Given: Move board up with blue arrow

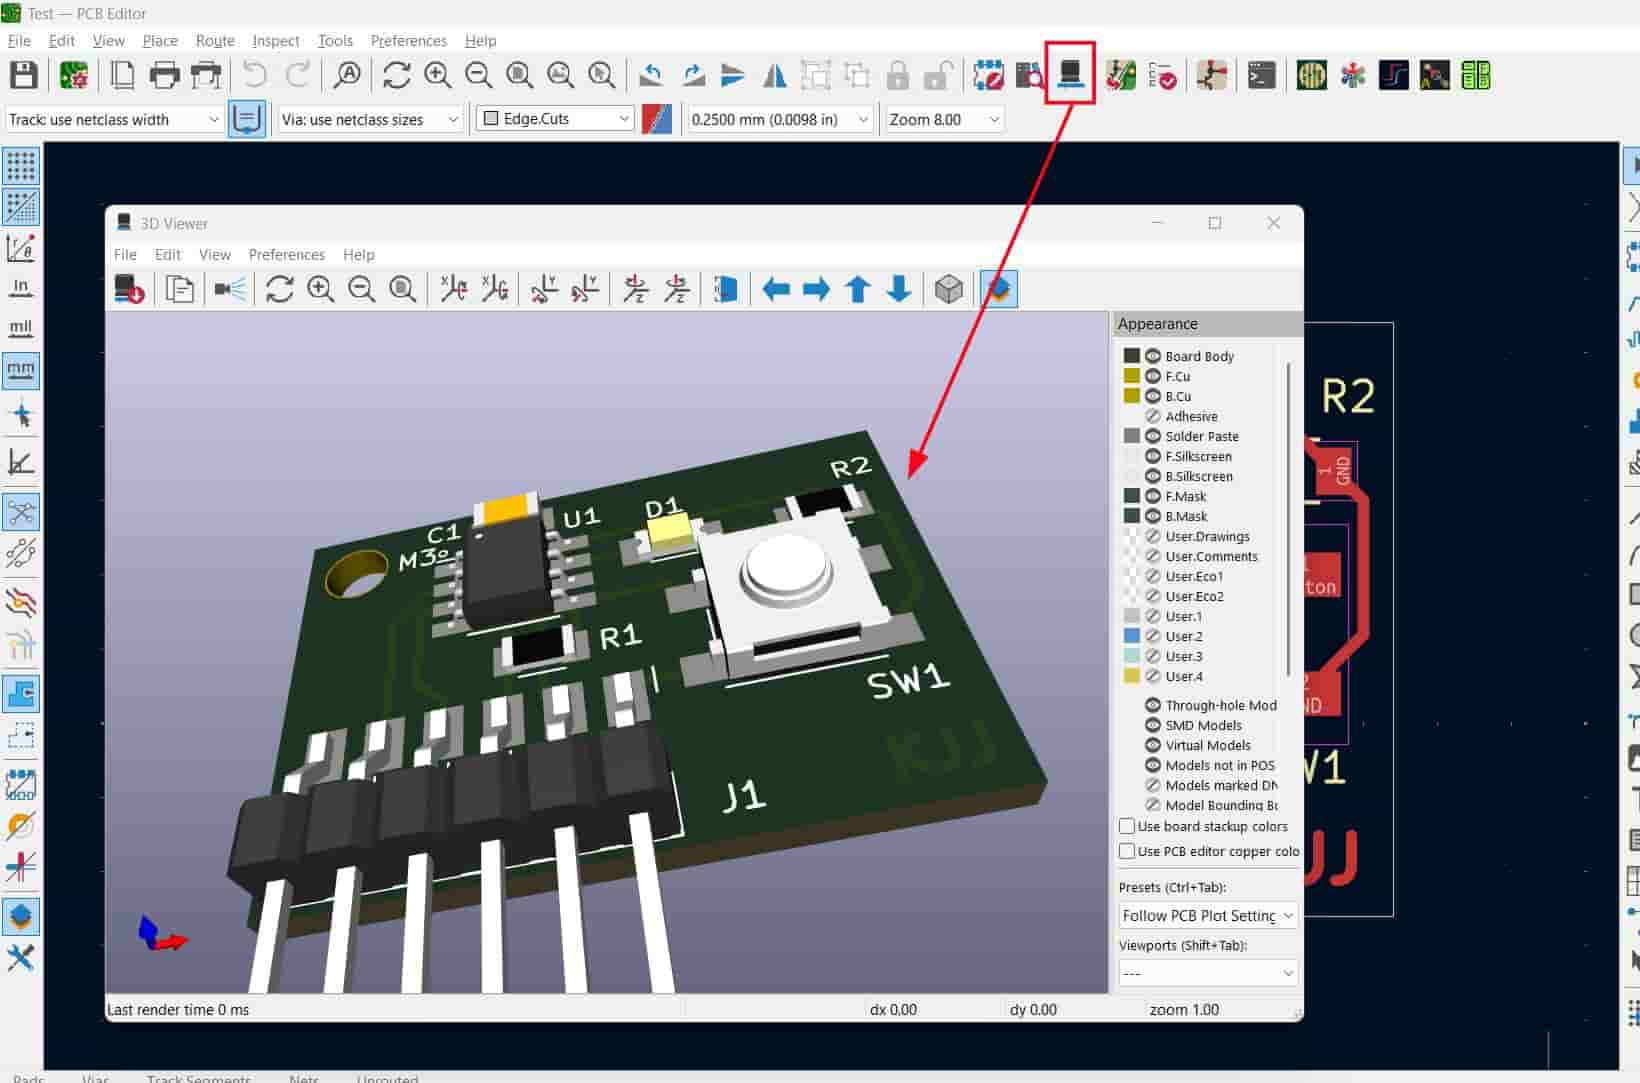Looking at the screenshot, I should click(x=858, y=289).
